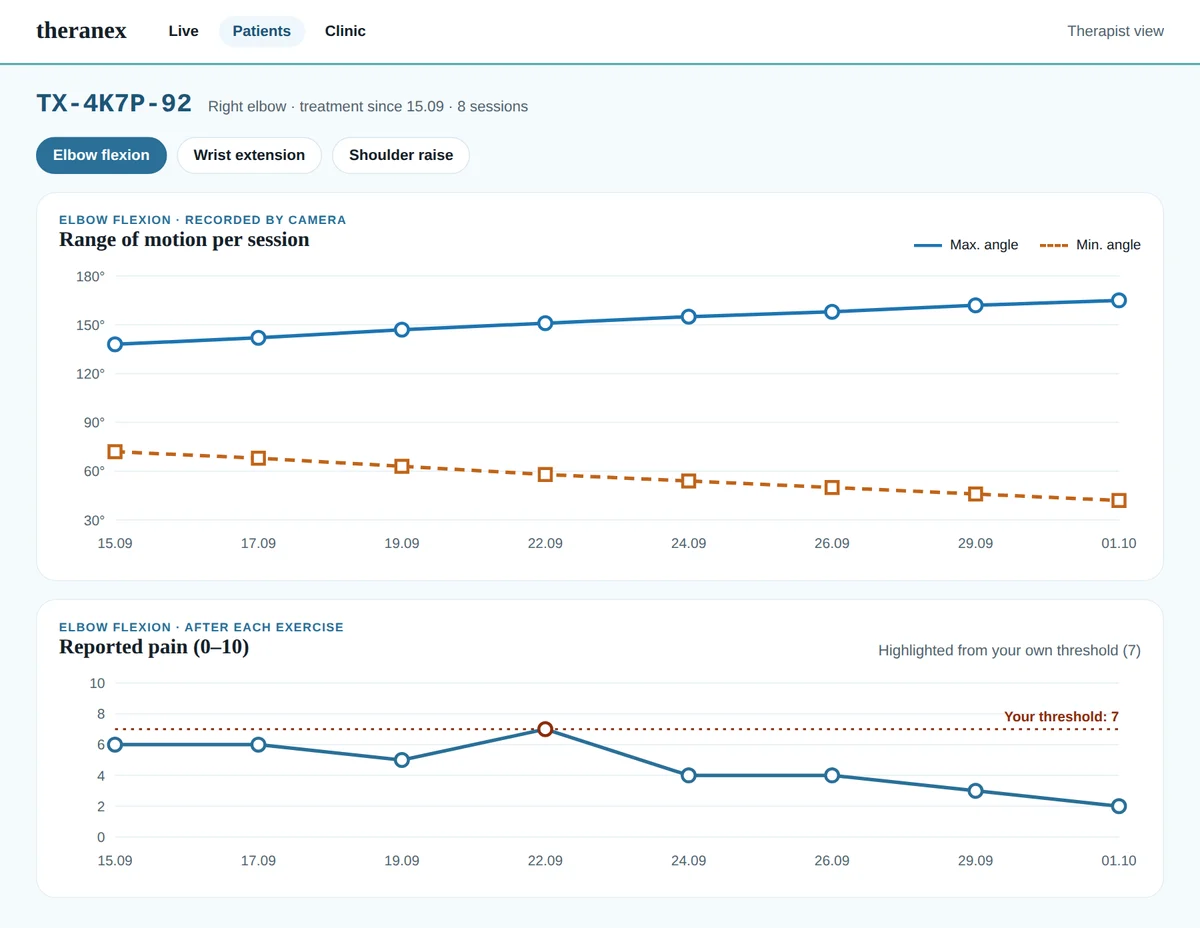Switch to the Clinic tab
The image size is (1200, 928).
point(345,31)
